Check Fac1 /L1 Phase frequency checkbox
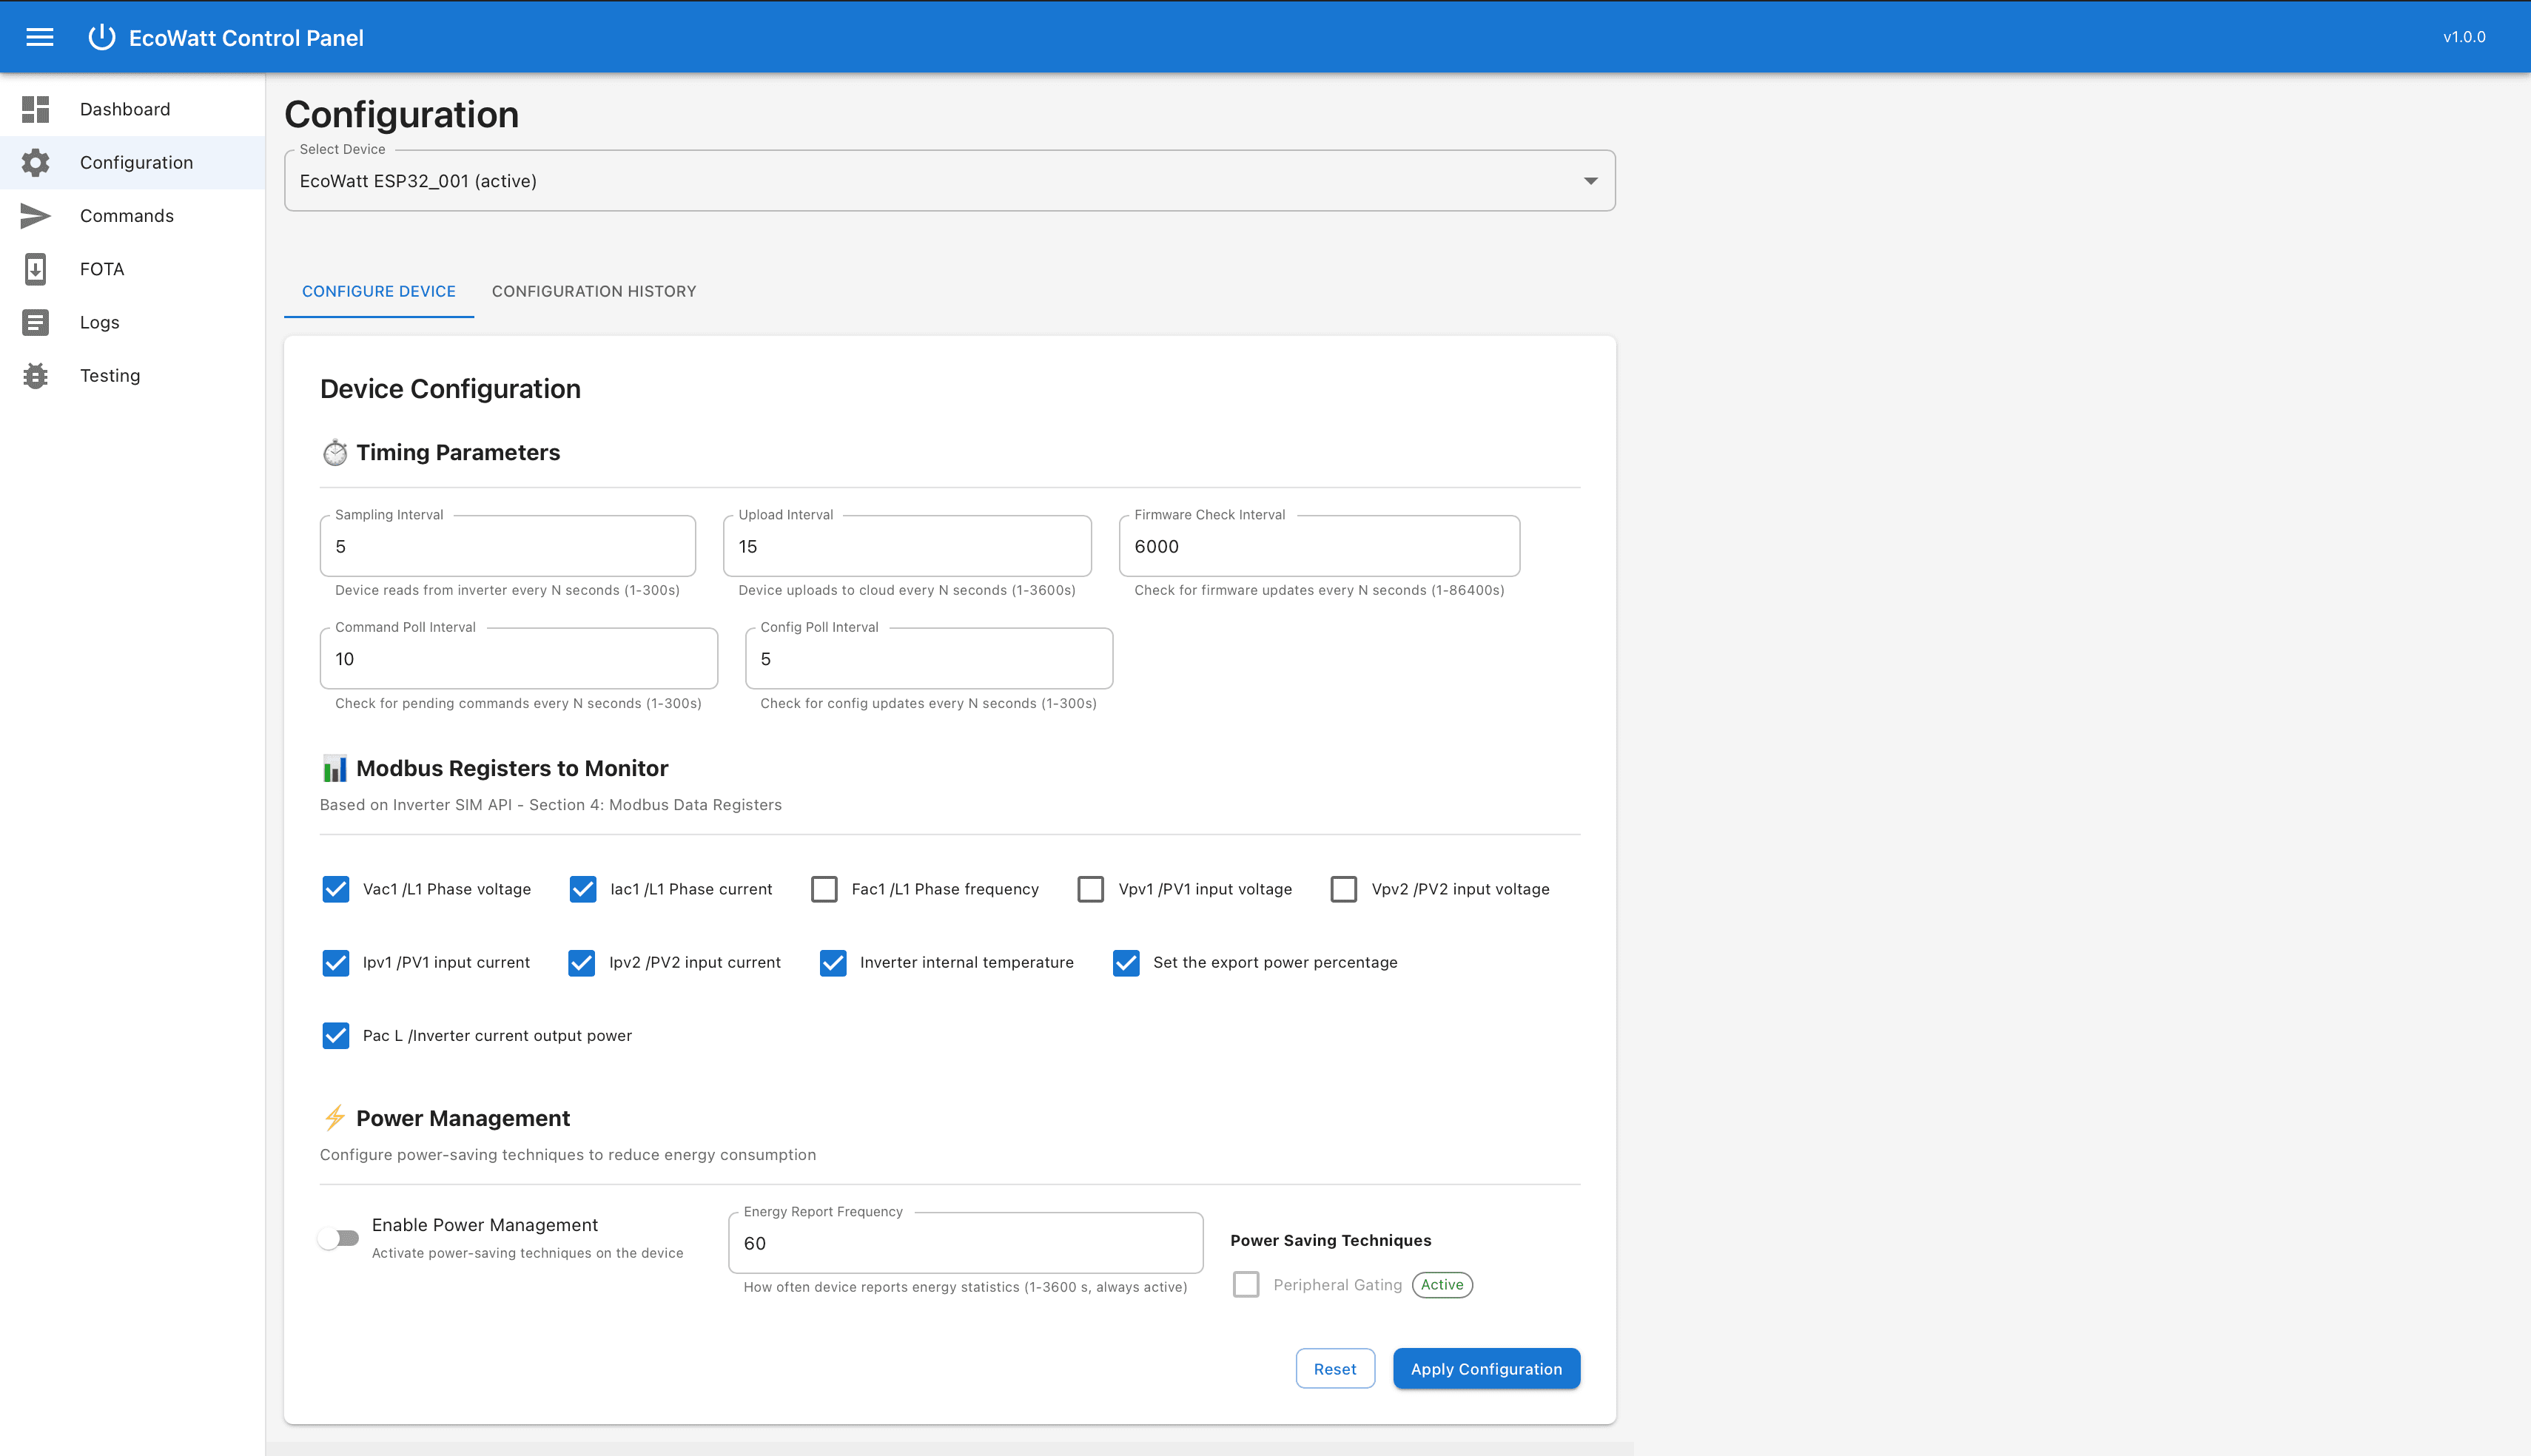The height and width of the screenshot is (1456, 2531). pos(824,889)
